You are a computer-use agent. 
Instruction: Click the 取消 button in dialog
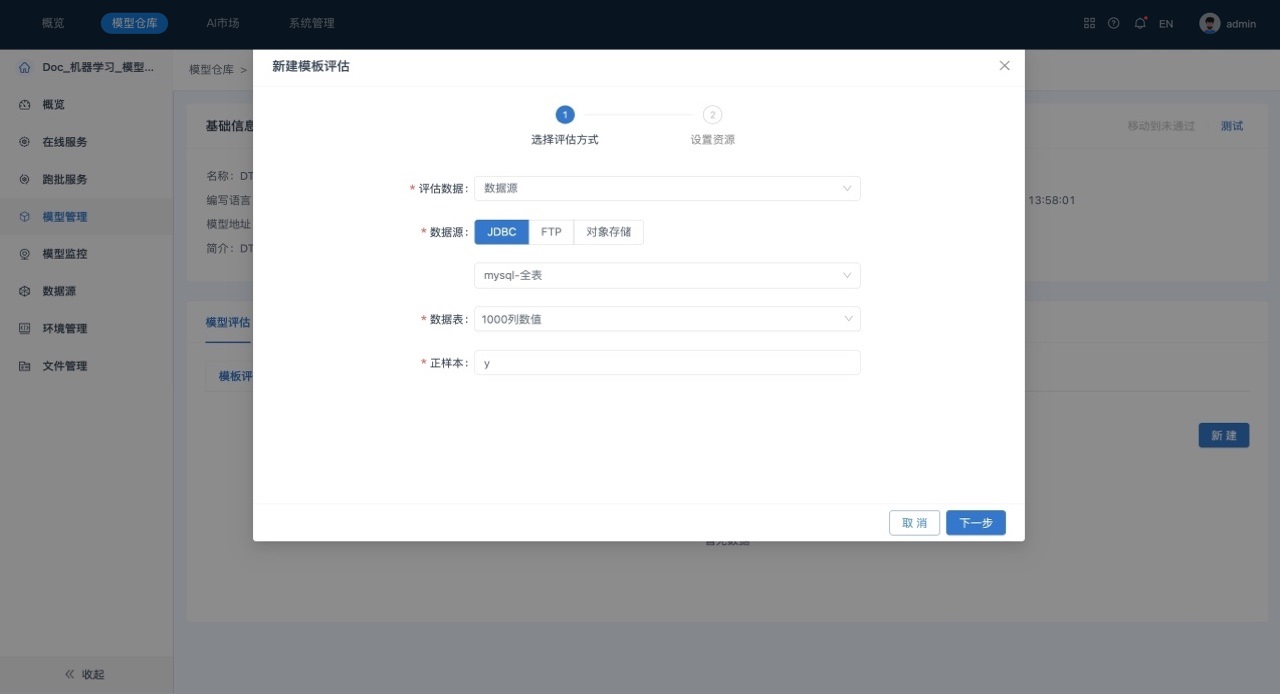point(914,523)
